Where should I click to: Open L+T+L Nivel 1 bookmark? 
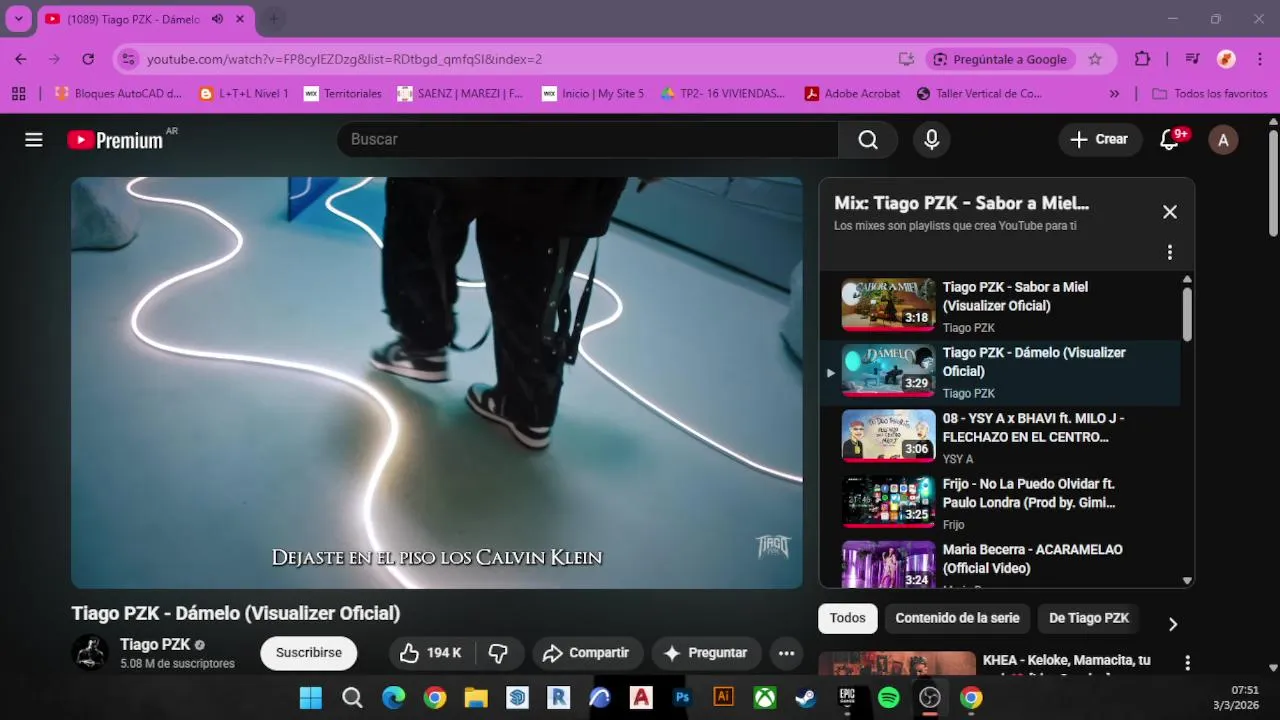coord(244,94)
